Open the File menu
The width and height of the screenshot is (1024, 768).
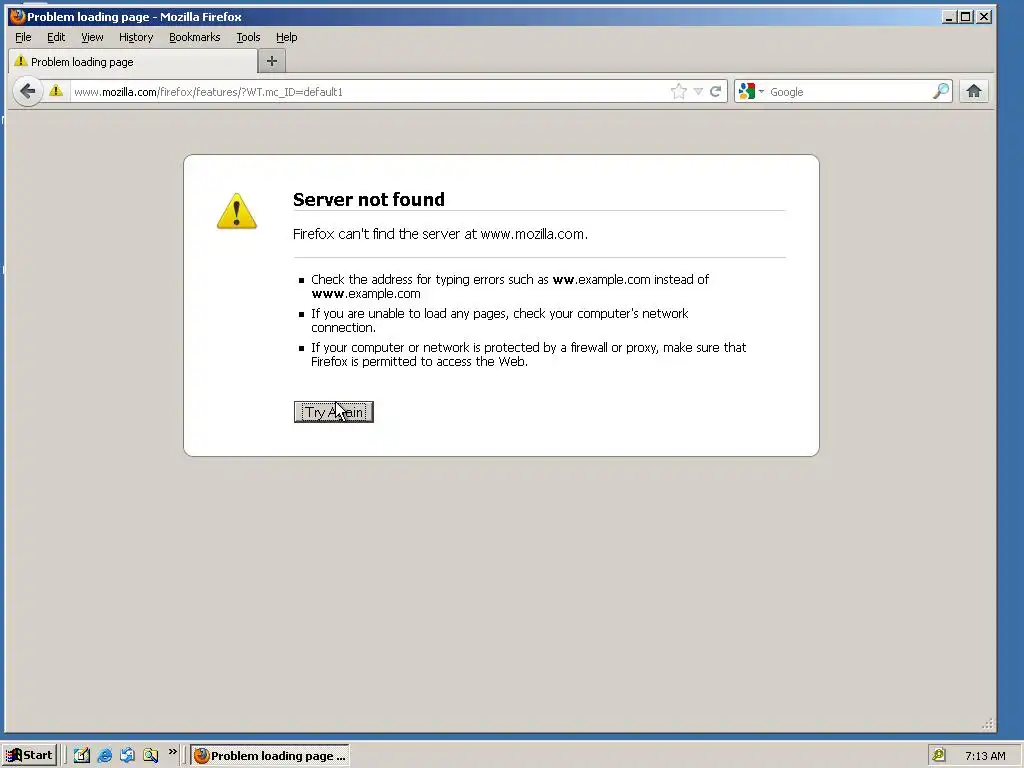(x=23, y=37)
